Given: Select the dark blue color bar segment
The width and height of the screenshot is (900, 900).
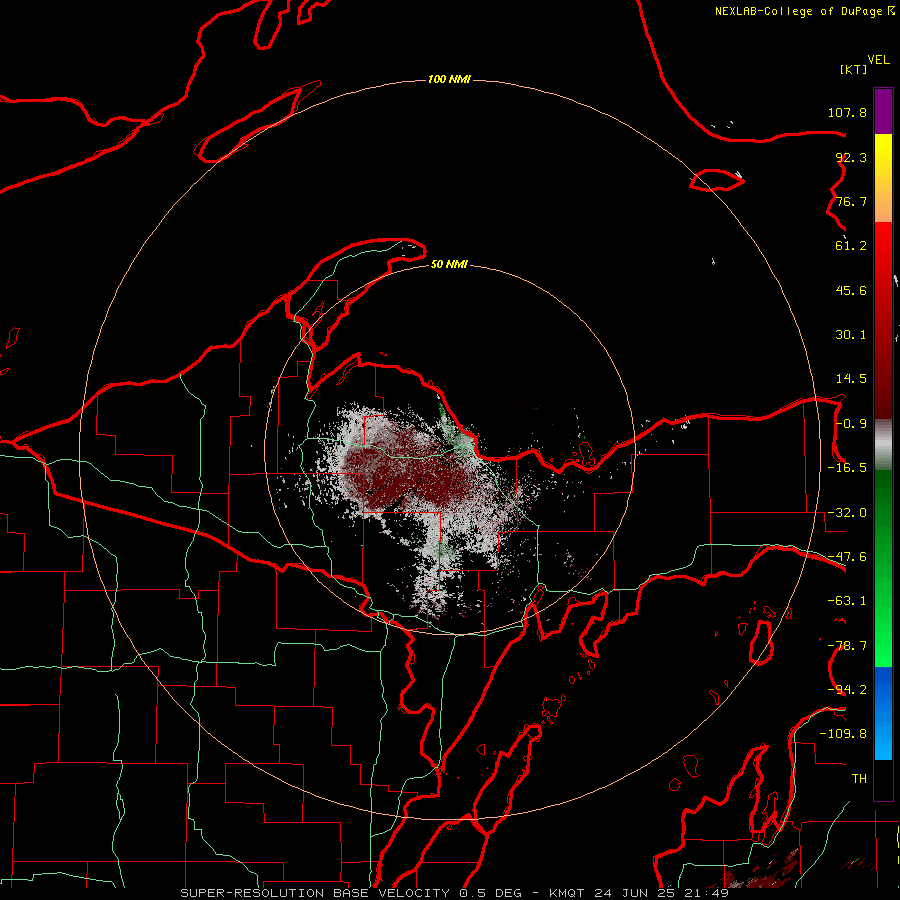Looking at the screenshot, I should (x=883, y=689).
